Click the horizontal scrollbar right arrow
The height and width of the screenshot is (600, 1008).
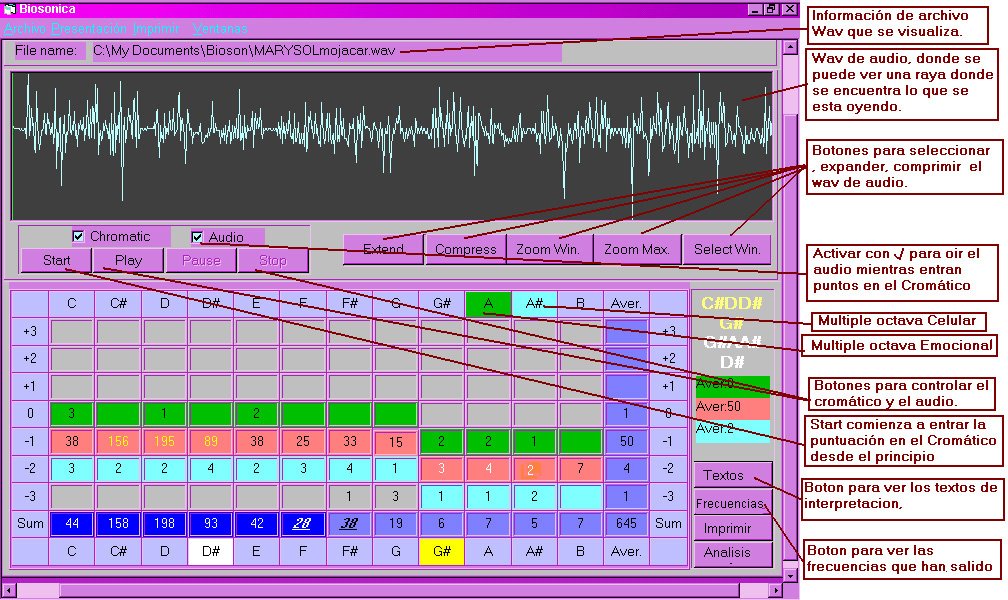775,590
